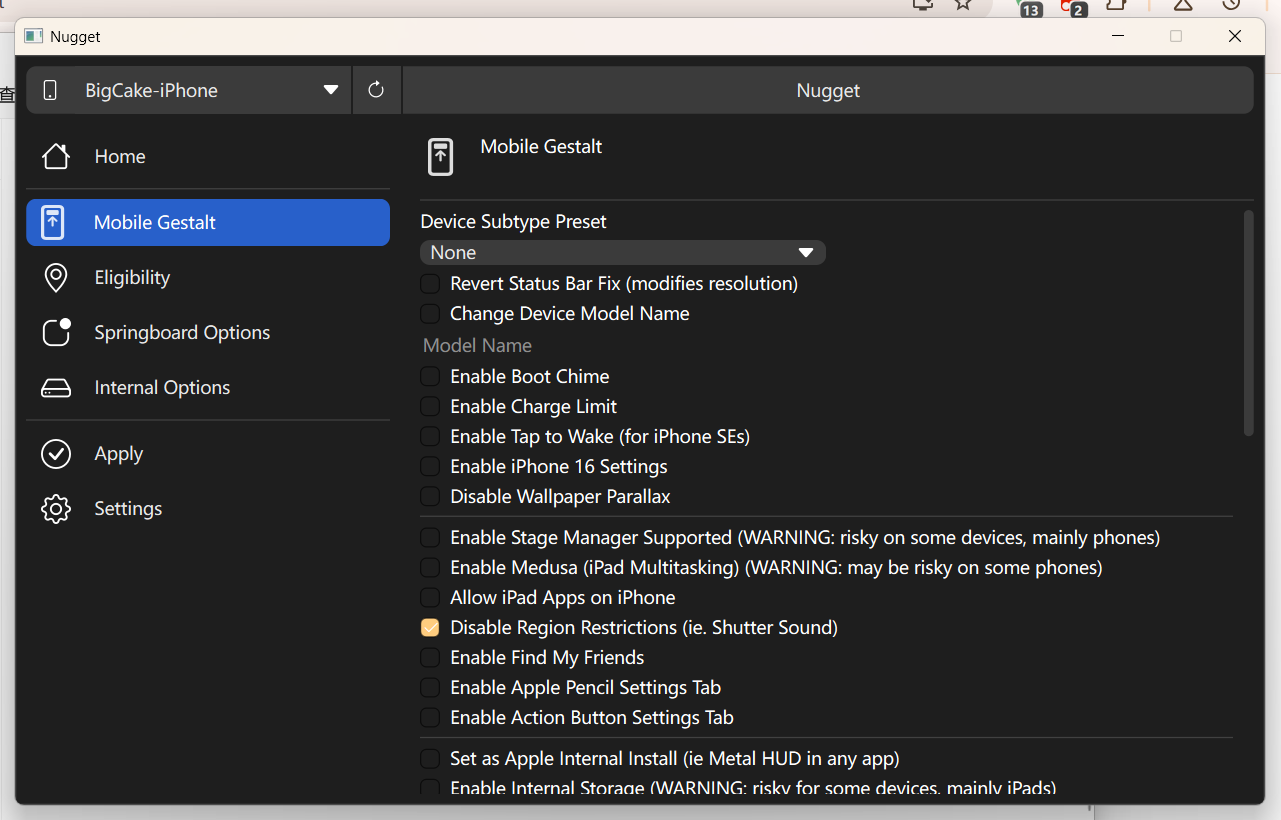1281x820 pixels.
Task: Go to the Apply page in sidebar
Action: pyautogui.click(x=208, y=454)
